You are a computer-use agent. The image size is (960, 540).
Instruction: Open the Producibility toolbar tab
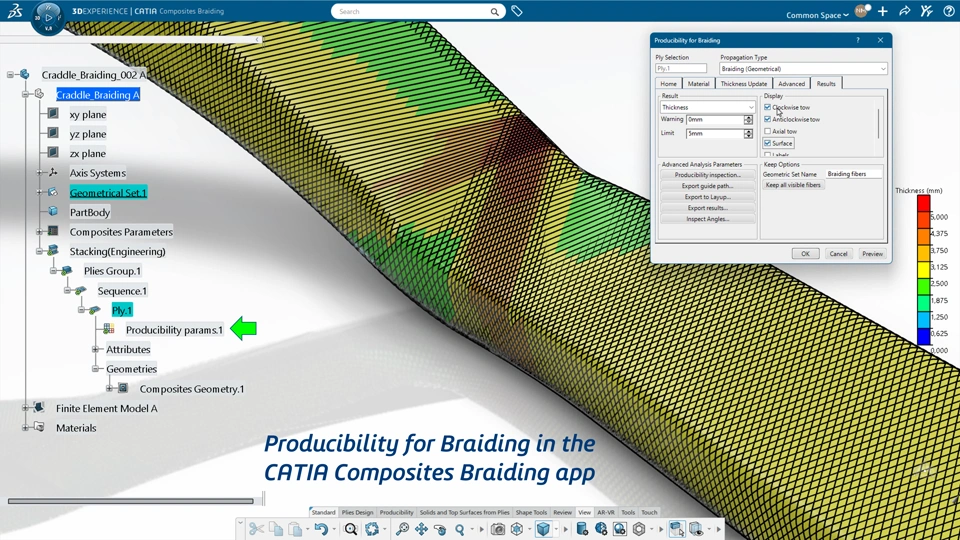[x=397, y=512]
